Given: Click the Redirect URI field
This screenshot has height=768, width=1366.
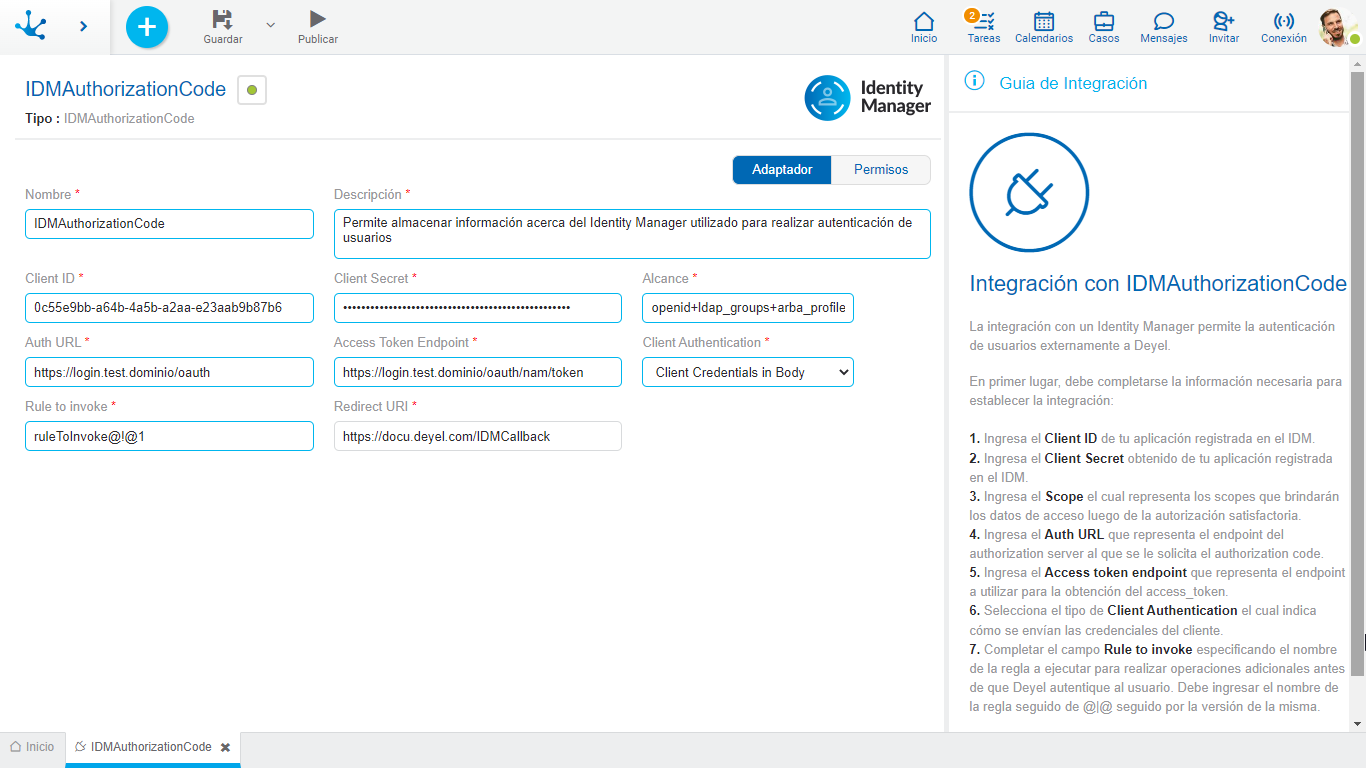Looking at the screenshot, I should (478, 436).
